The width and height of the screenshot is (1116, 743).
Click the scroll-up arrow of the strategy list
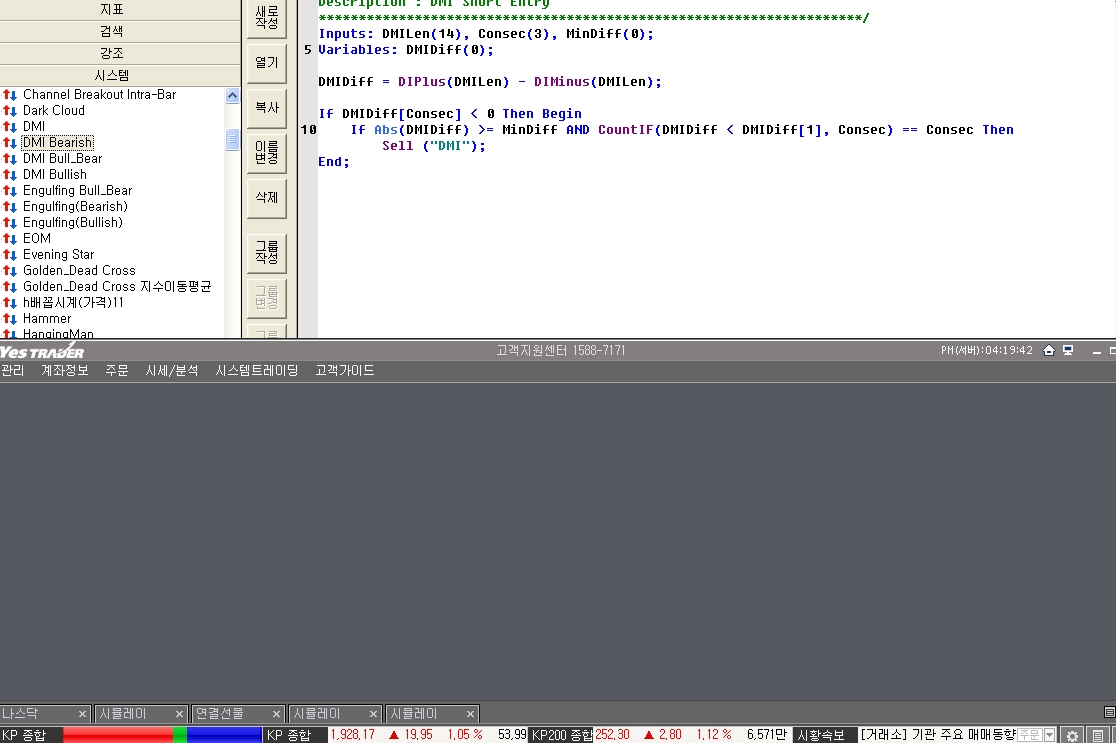click(232, 96)
